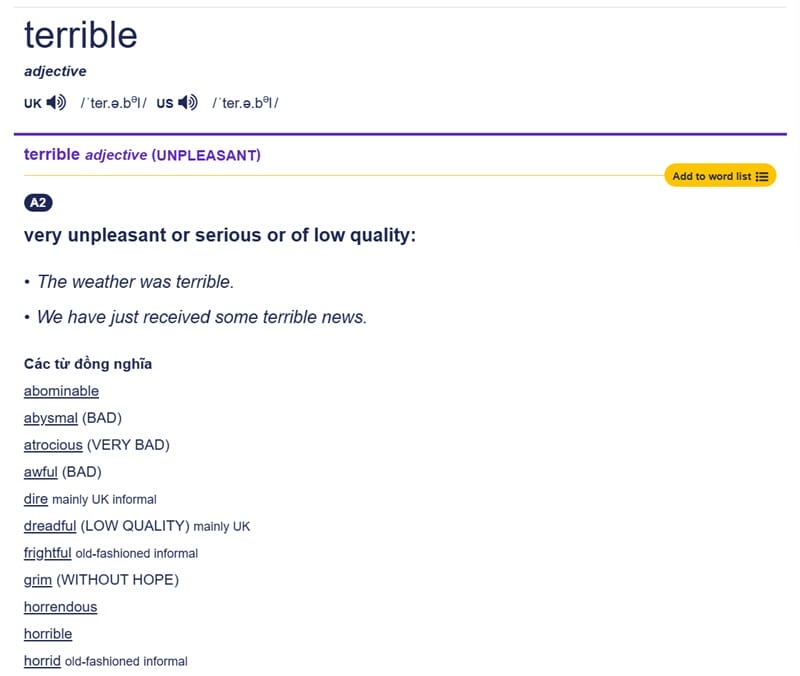Image resolution: width=800 pixels, height=676 pixels.
Task: Visit the horrible synonym entry
Action: click(48, 634)
